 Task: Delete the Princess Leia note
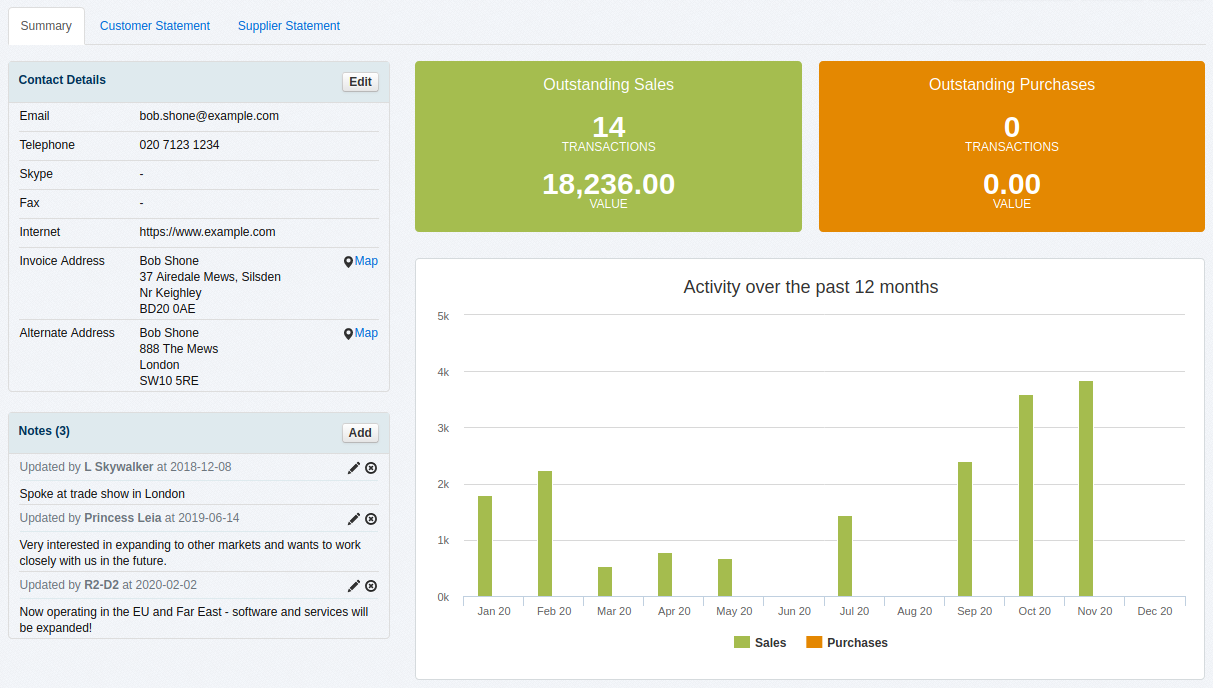[x=371, y=519]
